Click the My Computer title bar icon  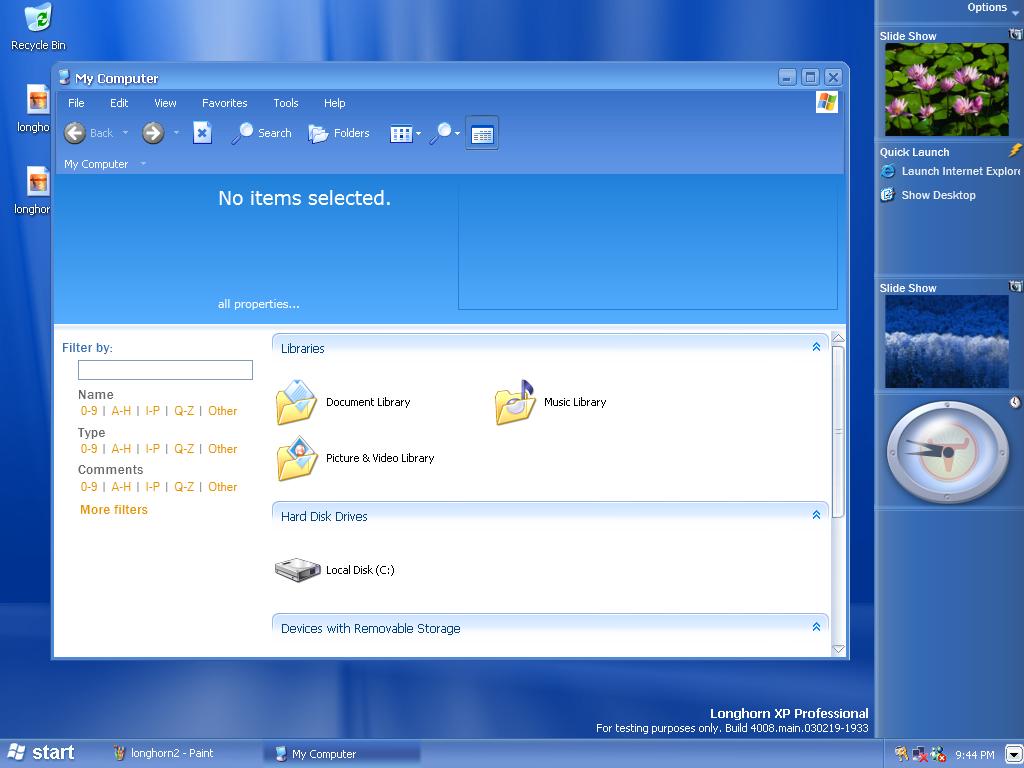pos(64,77)
